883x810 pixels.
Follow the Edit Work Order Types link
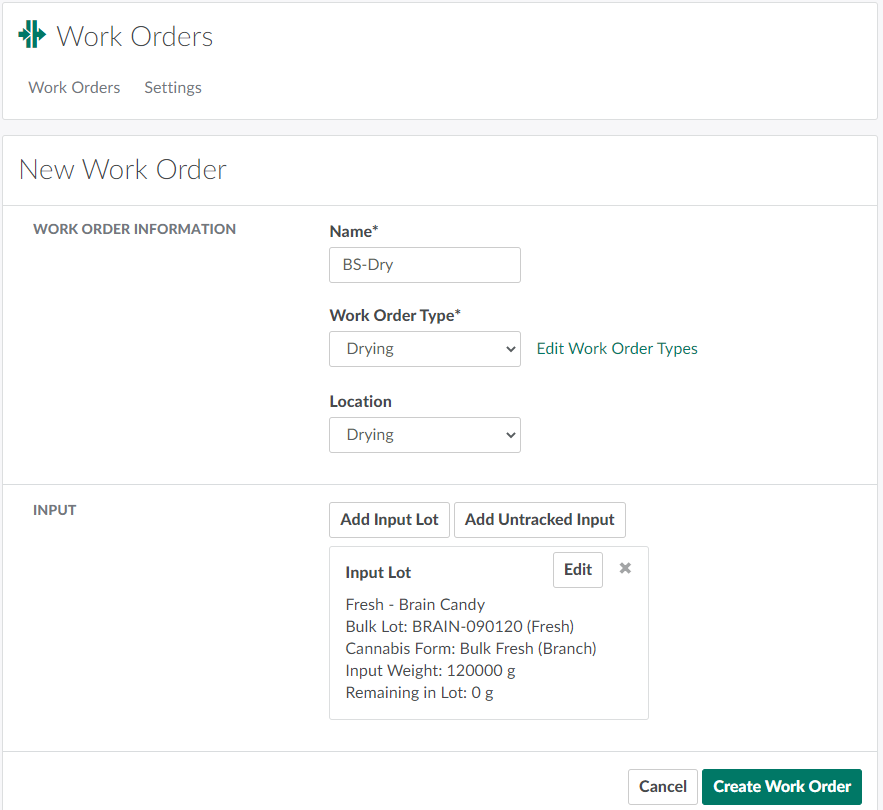click(617, 349)
